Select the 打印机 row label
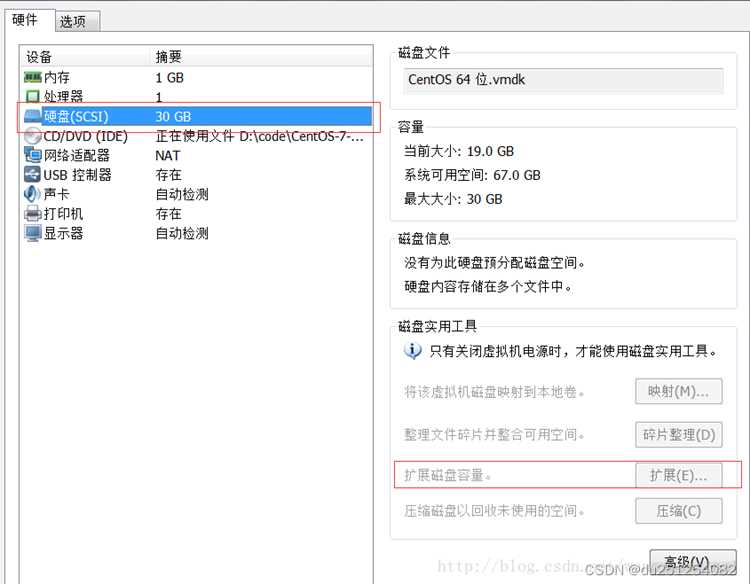This screenshot has height=584, width=750. [x=63, y=214]
